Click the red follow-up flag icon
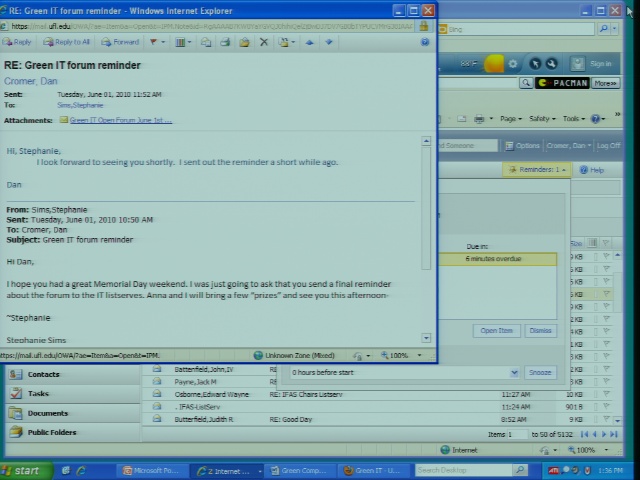The image size is (640, 480). (153, 42)
